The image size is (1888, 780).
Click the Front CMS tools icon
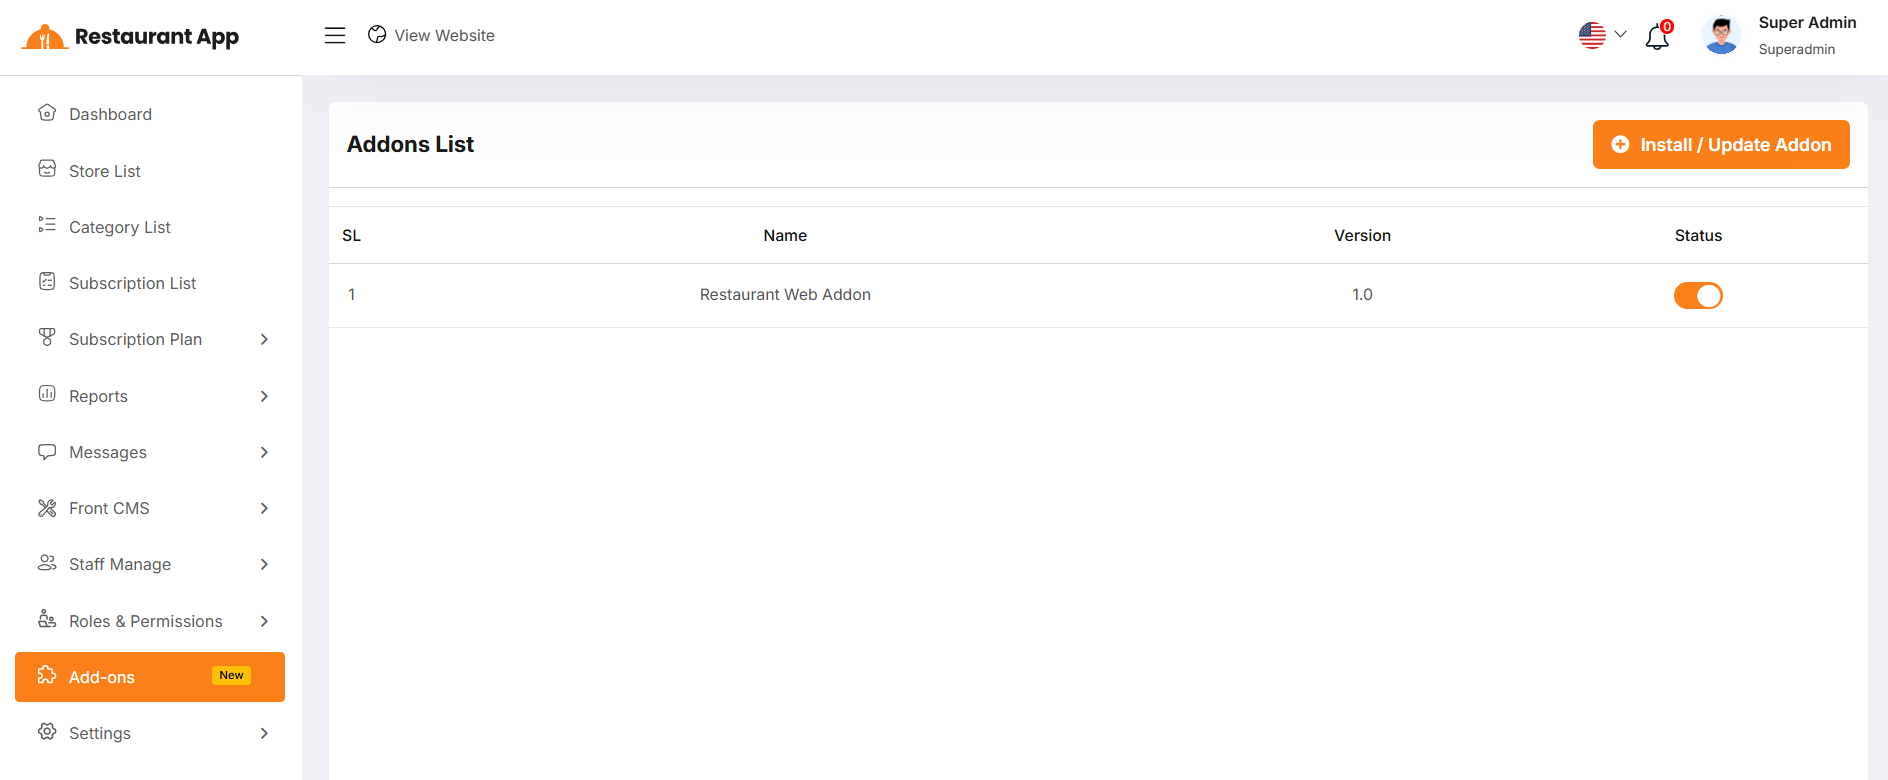coord(47,508)
